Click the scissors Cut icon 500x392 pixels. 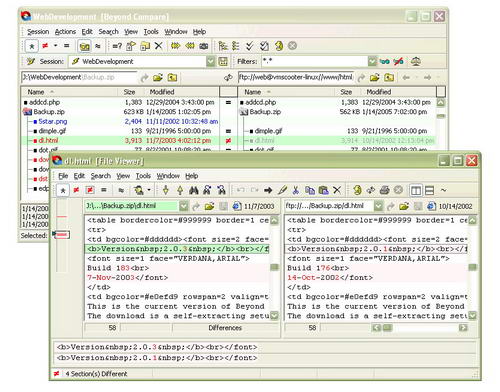[x=295, y=190]
